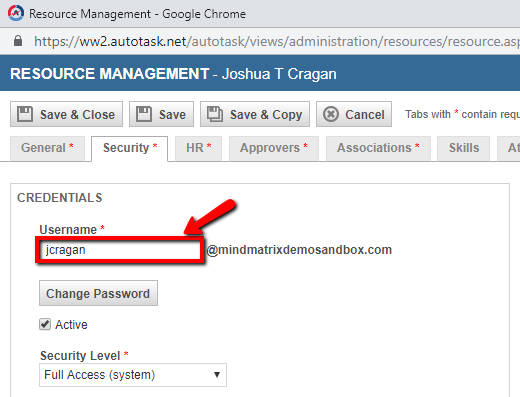
Task: Click the Save & Copy button
Action: pos(255,114)
